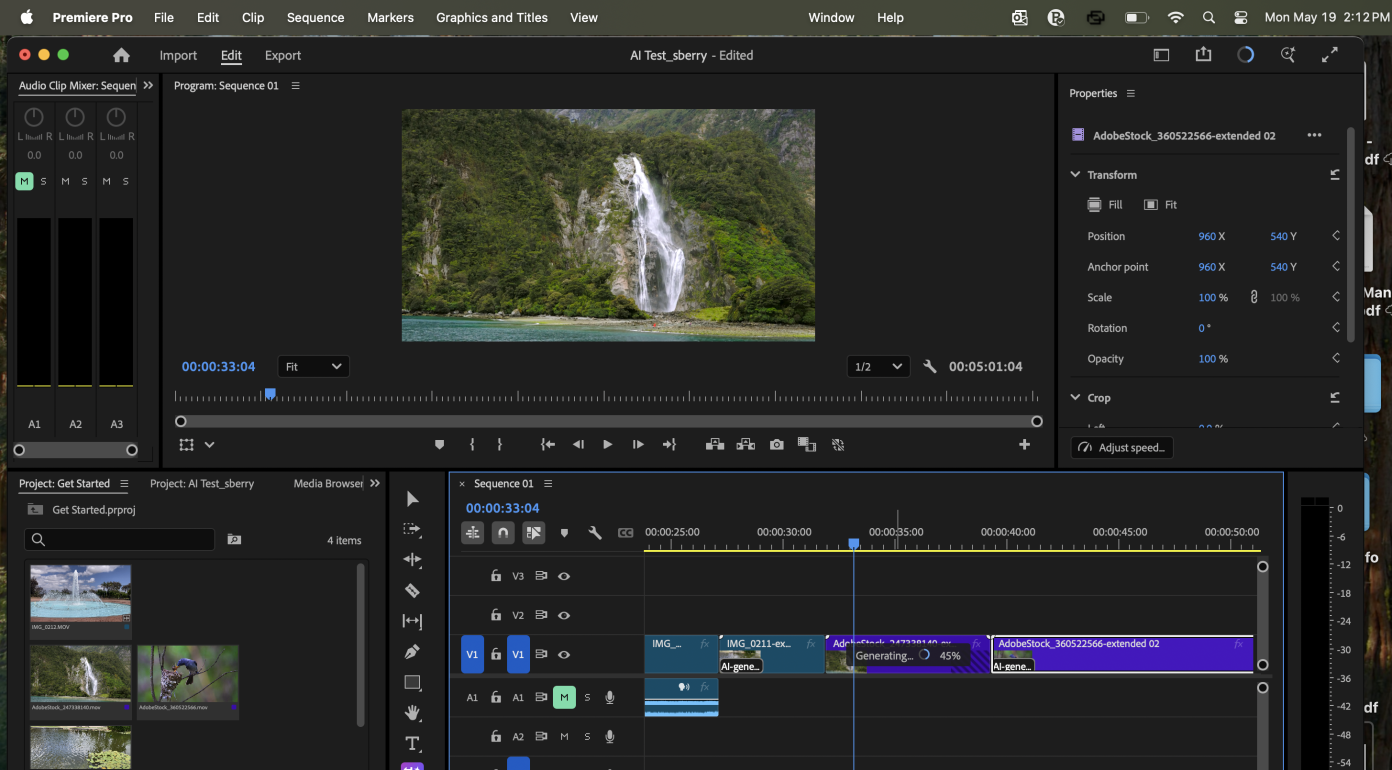
Task: Solo track A2 in the timeline
Action: coord(587,737)
